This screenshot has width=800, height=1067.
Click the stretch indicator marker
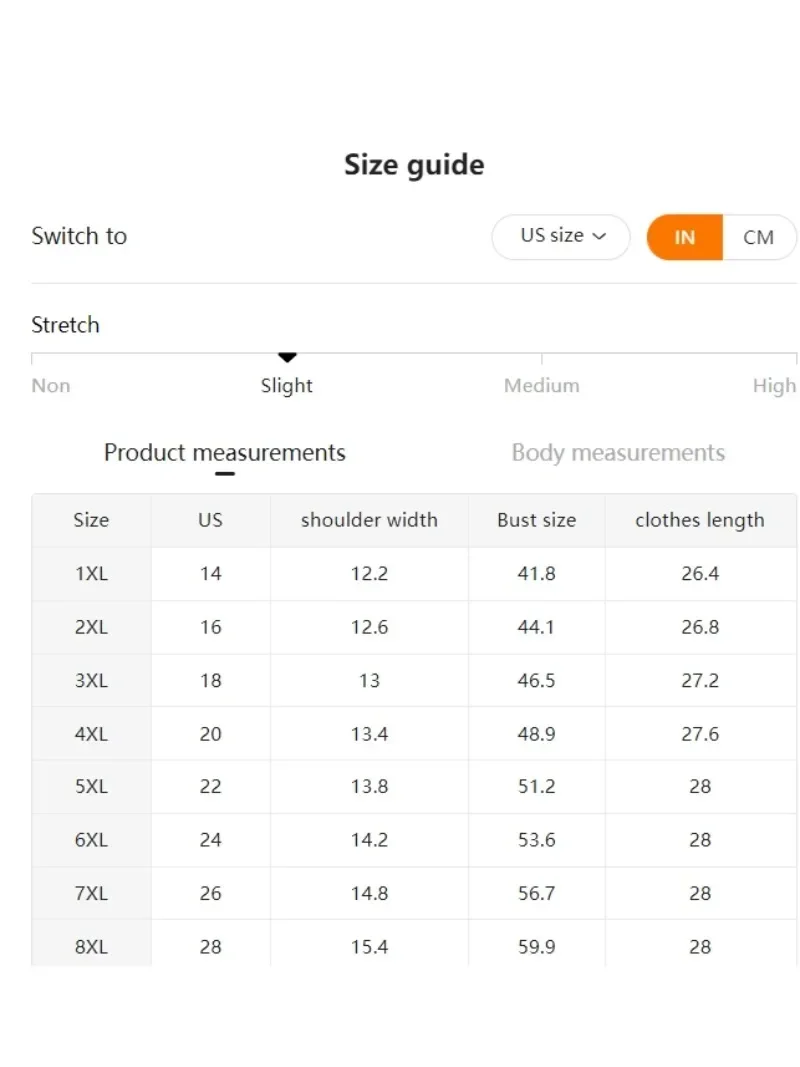pos(287,357)
